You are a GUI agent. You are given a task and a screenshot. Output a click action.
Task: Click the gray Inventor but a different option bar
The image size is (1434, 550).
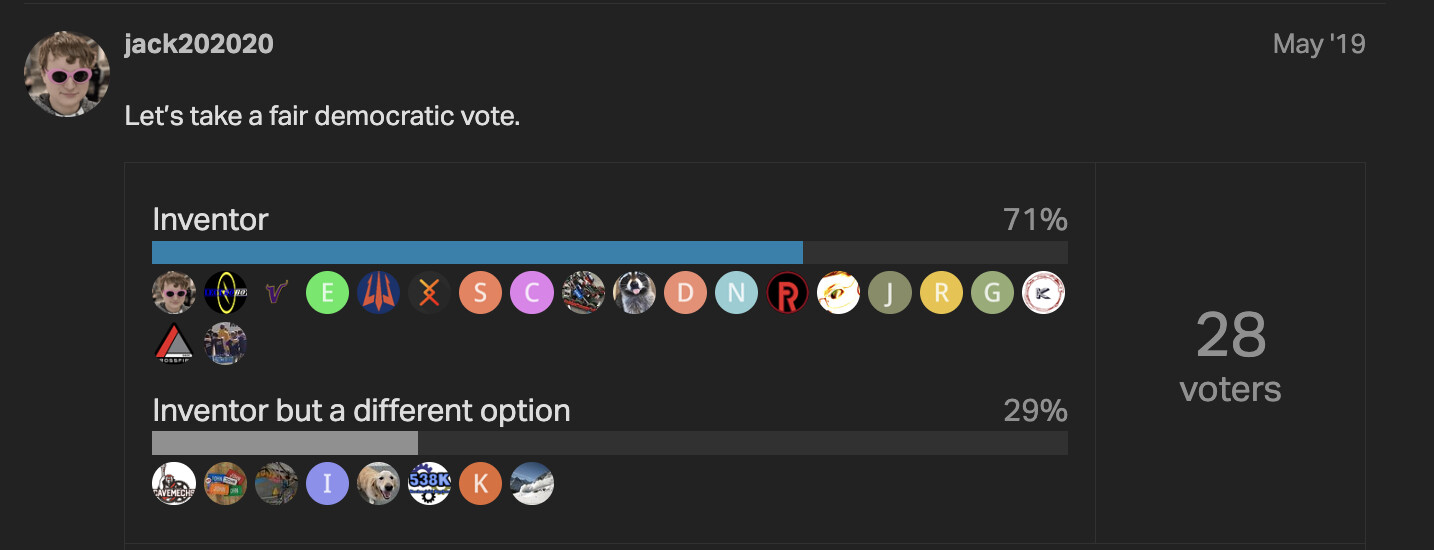click(x=285, y=443)
